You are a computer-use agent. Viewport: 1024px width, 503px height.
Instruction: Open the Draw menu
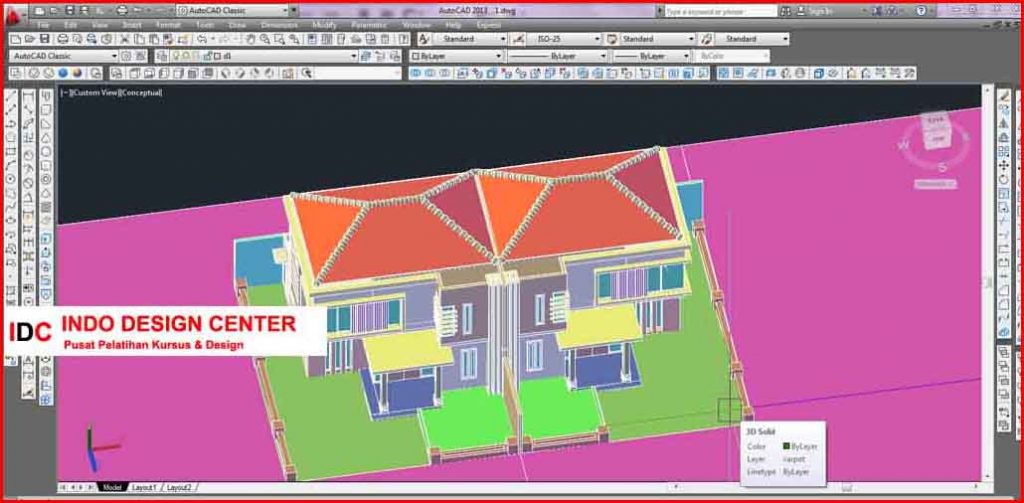pos(237,25)
